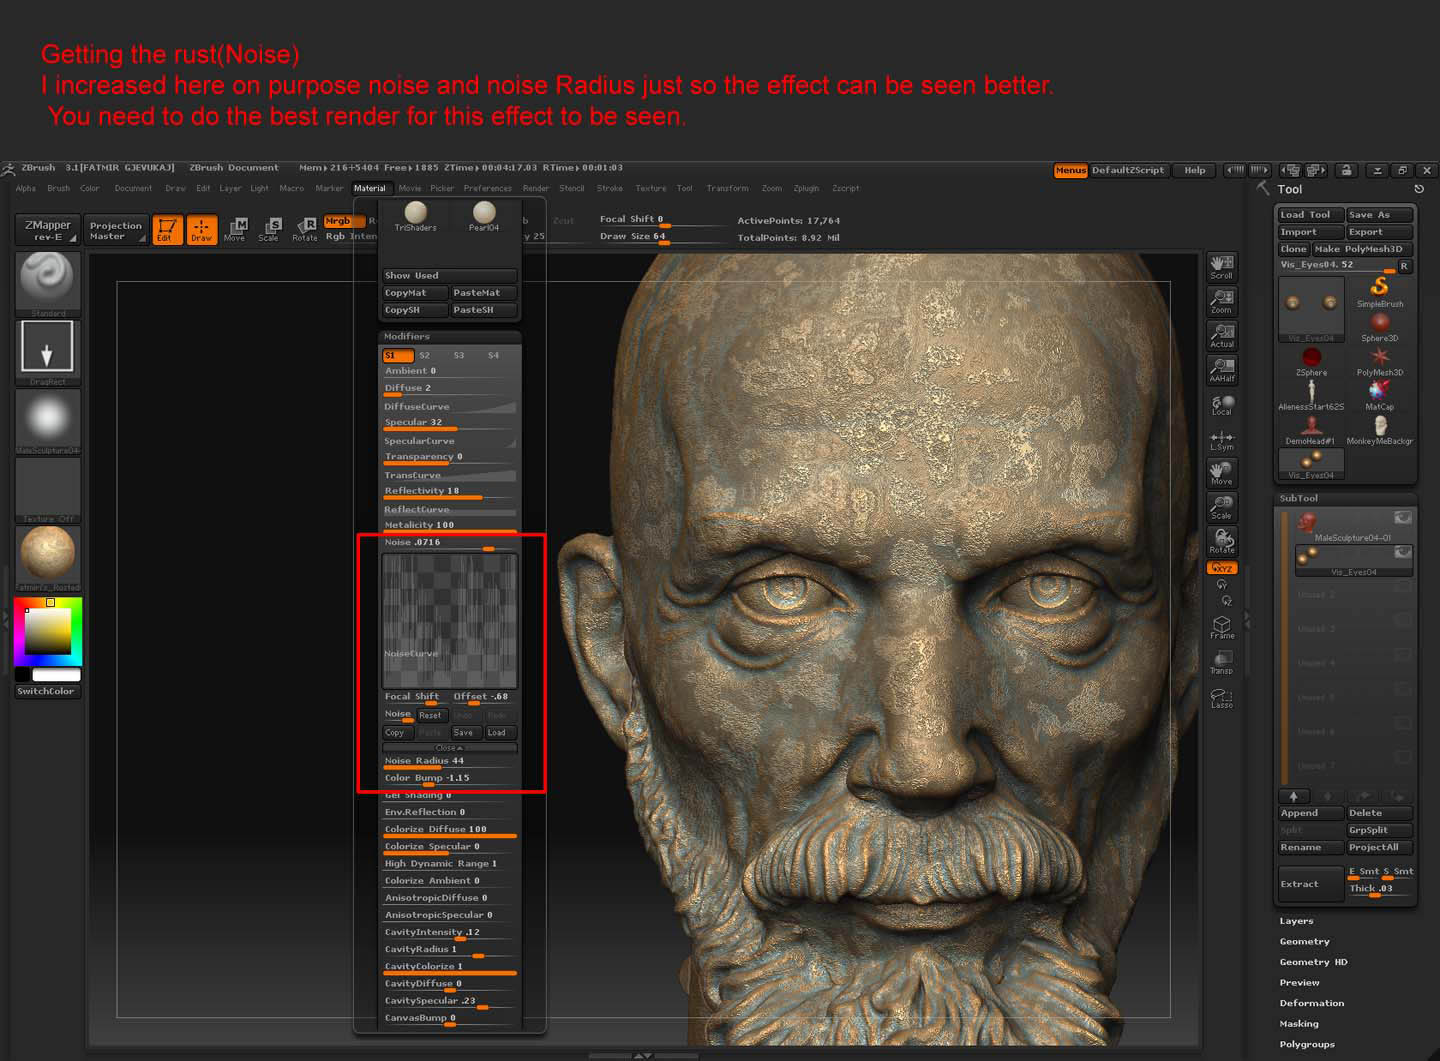The height and width of the screenshot is (1061, 1440).
Task: Toggle Transp transparency icon
Action: [x=1222, y=661]
